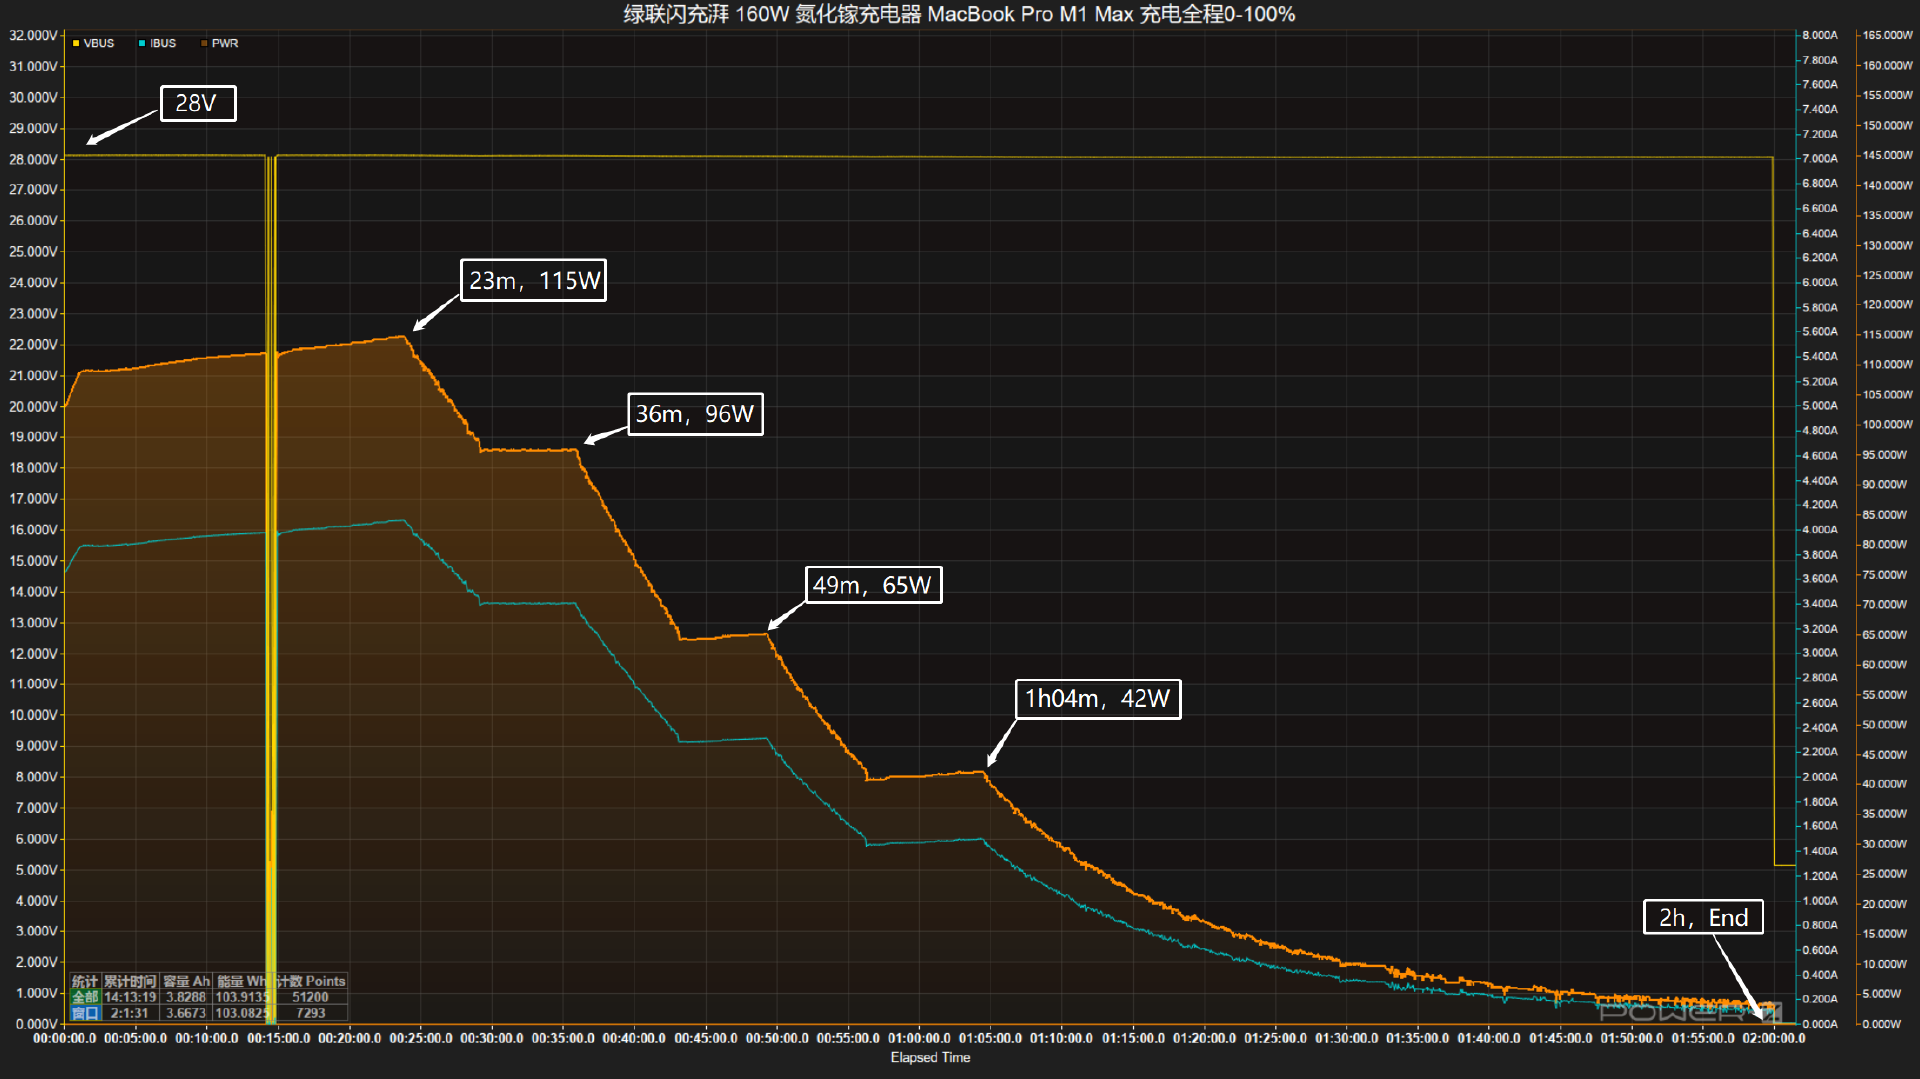Screen dimensions: 1920x1079
Task: Click the brown PWR legend color marker
Action: [x=204, y=44]
